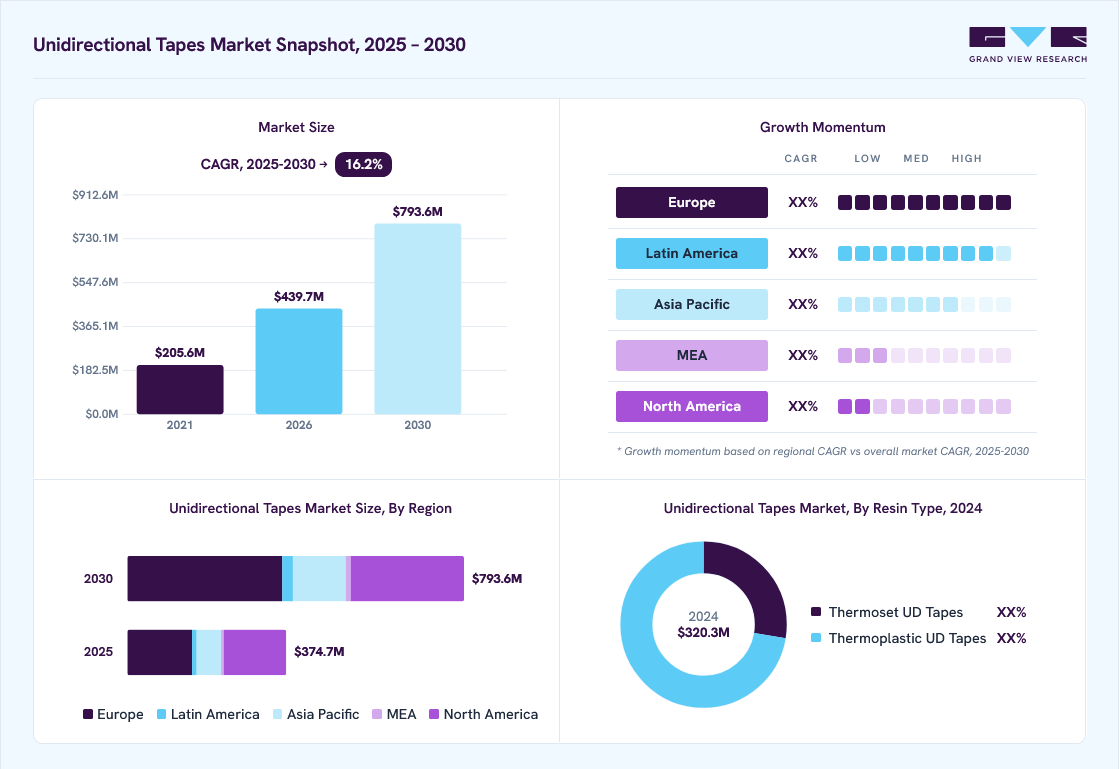Click the 2021 market size bar
This screenshot has width=1120, height=769.
tap(180, 390)
